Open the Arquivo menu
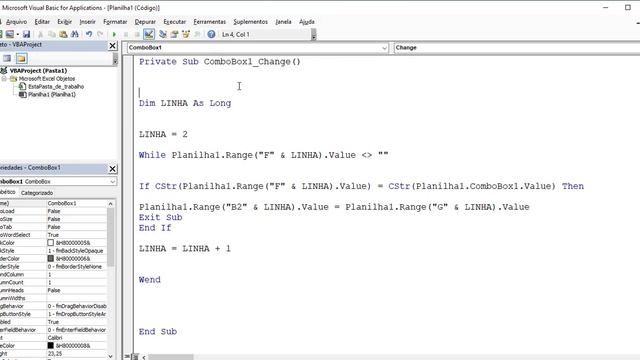This screenshot has width=640, height=360. coord(16,22)
